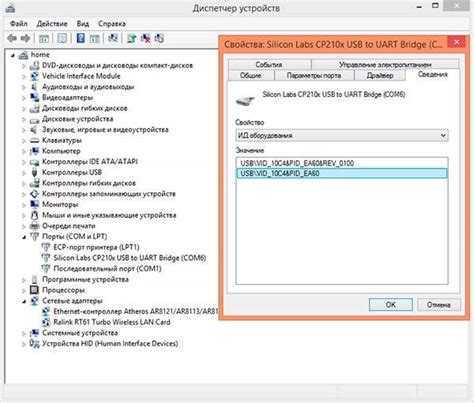This screenshot has height=403, width=474.
Task: Minimize the Диспетчер устройств window
Action: [x=419, y=7]
